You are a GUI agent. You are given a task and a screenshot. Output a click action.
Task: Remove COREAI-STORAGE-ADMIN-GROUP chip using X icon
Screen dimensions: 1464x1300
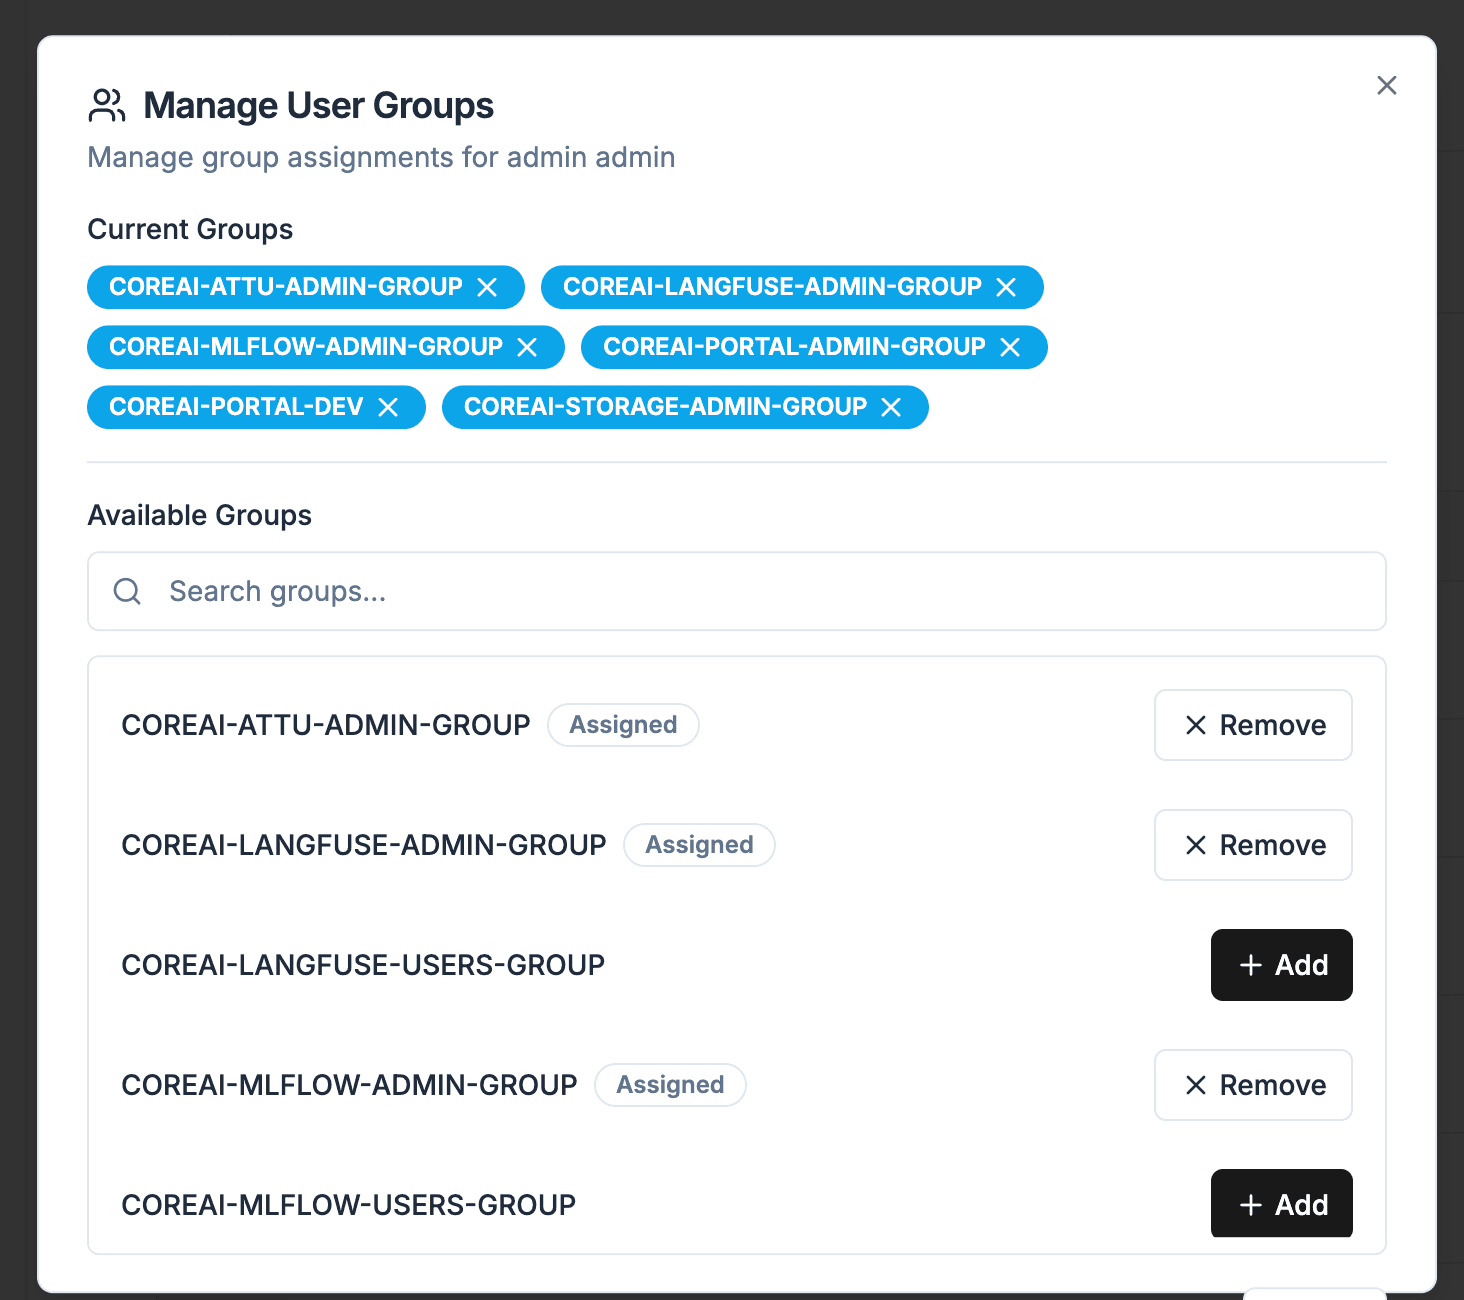tap(891, 408)
